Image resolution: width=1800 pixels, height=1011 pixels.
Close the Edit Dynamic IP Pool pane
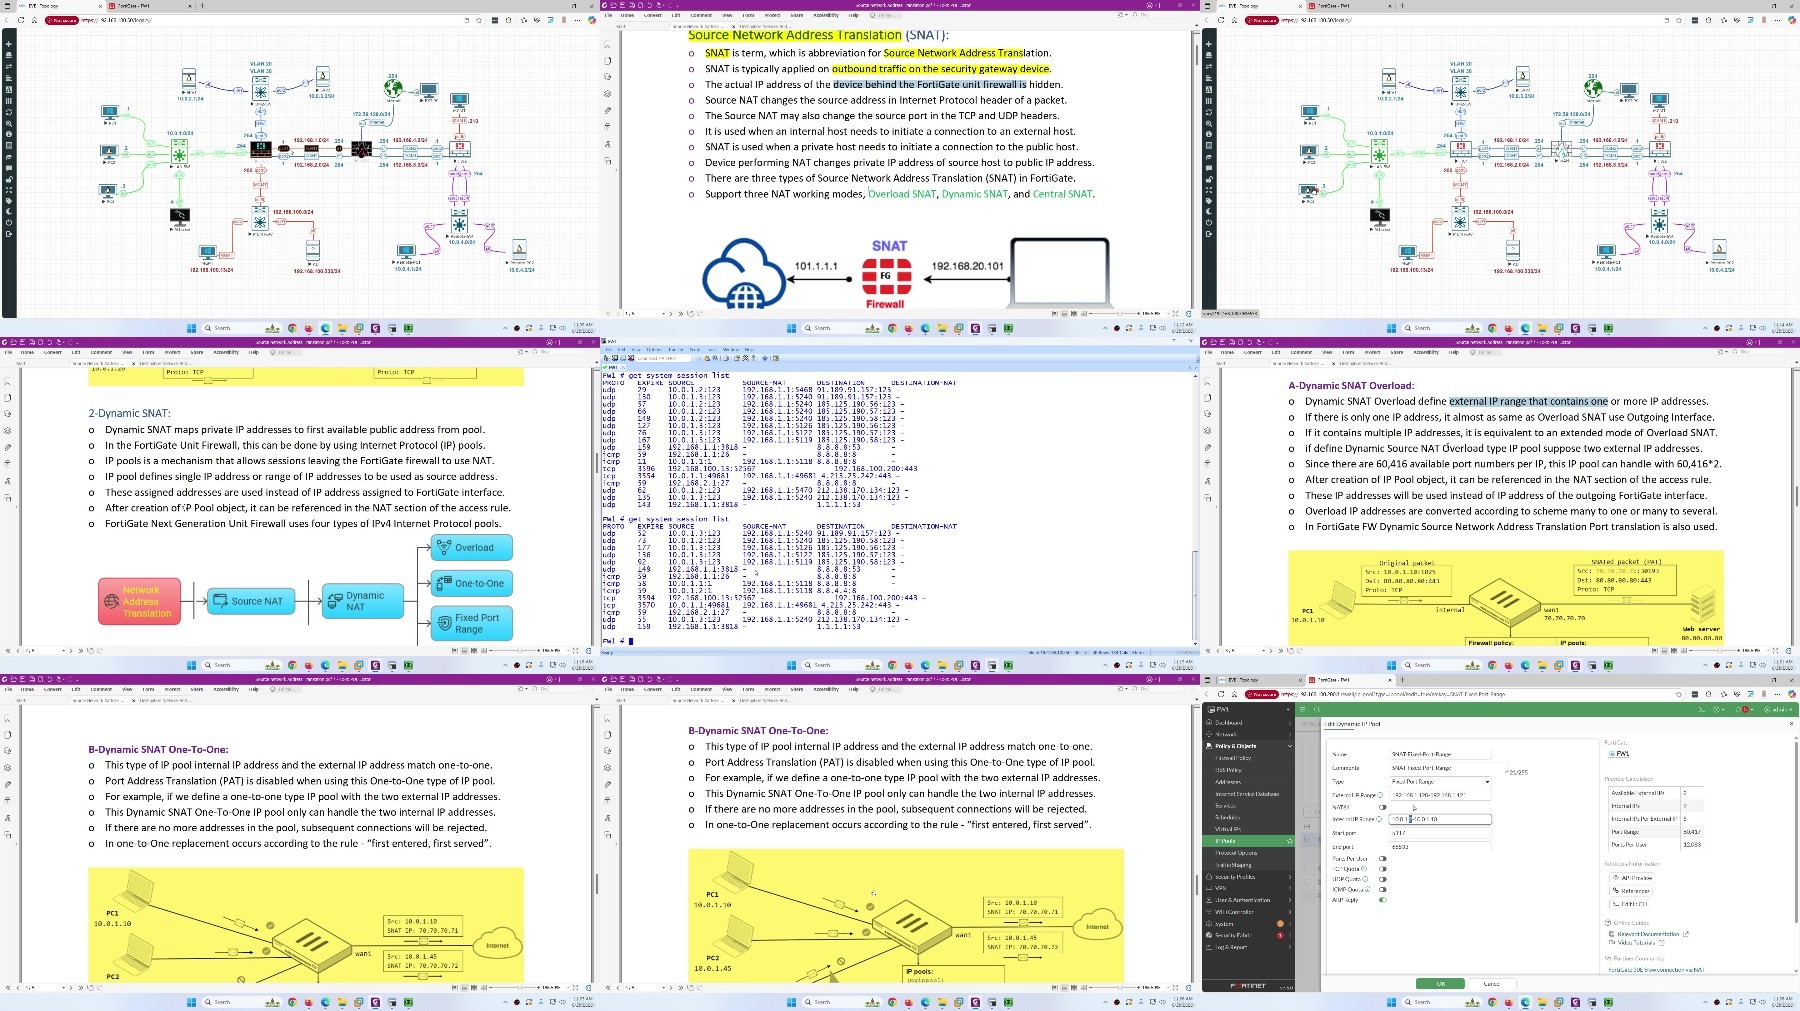1791,723
